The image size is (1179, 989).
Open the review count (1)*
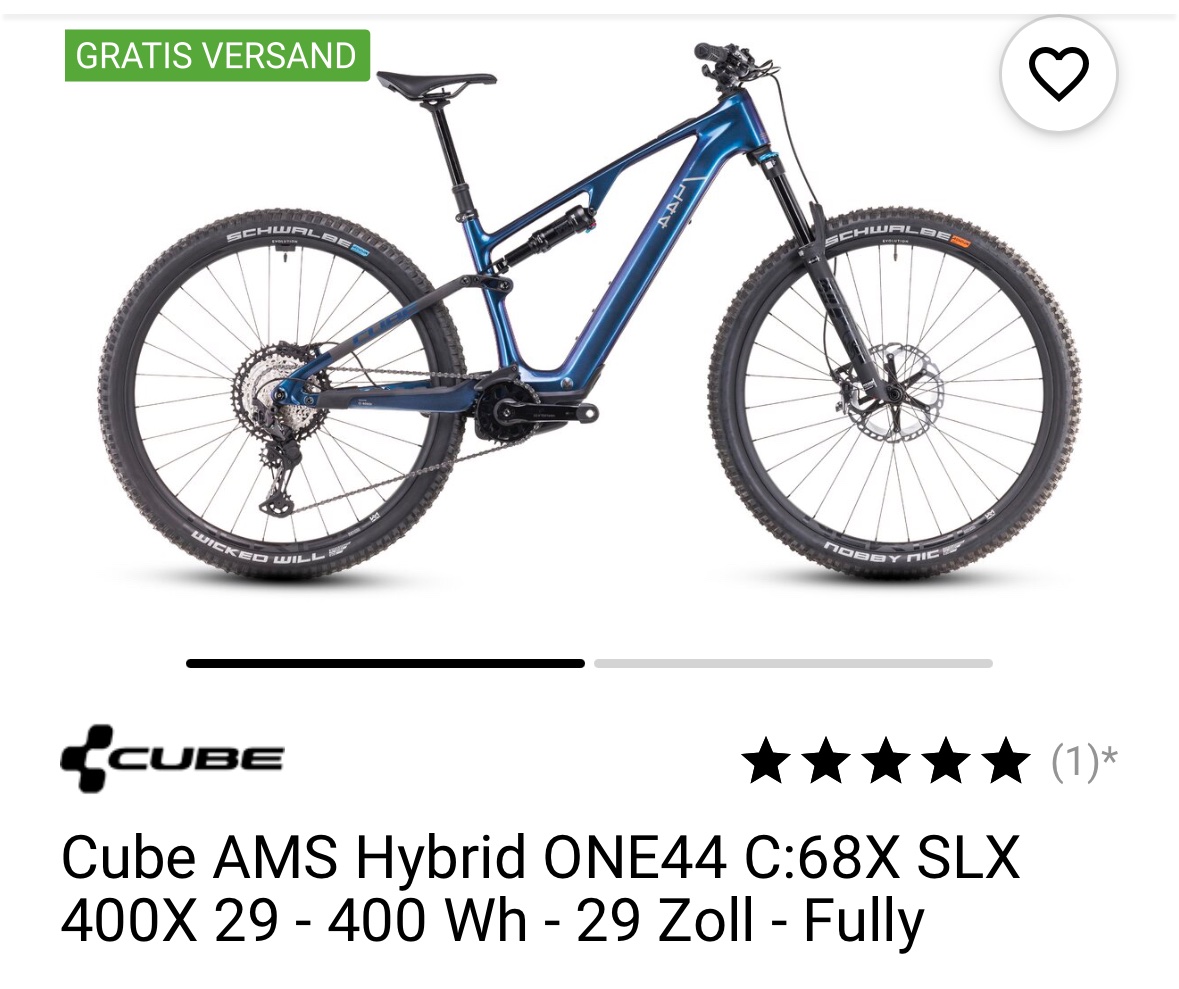(x=1084, y=761)
